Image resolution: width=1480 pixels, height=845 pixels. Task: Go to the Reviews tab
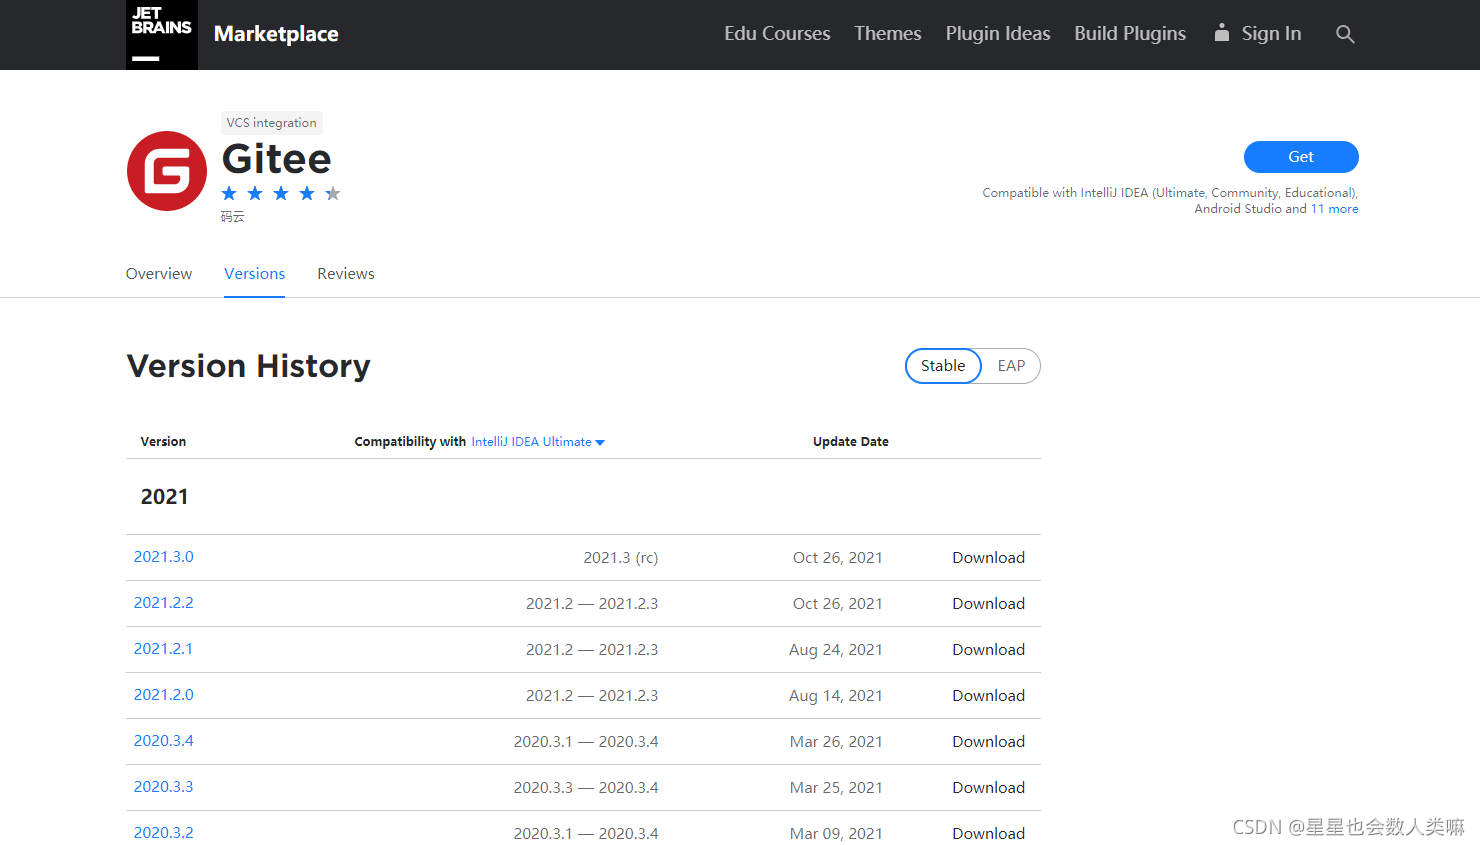(x=346, y=274)
